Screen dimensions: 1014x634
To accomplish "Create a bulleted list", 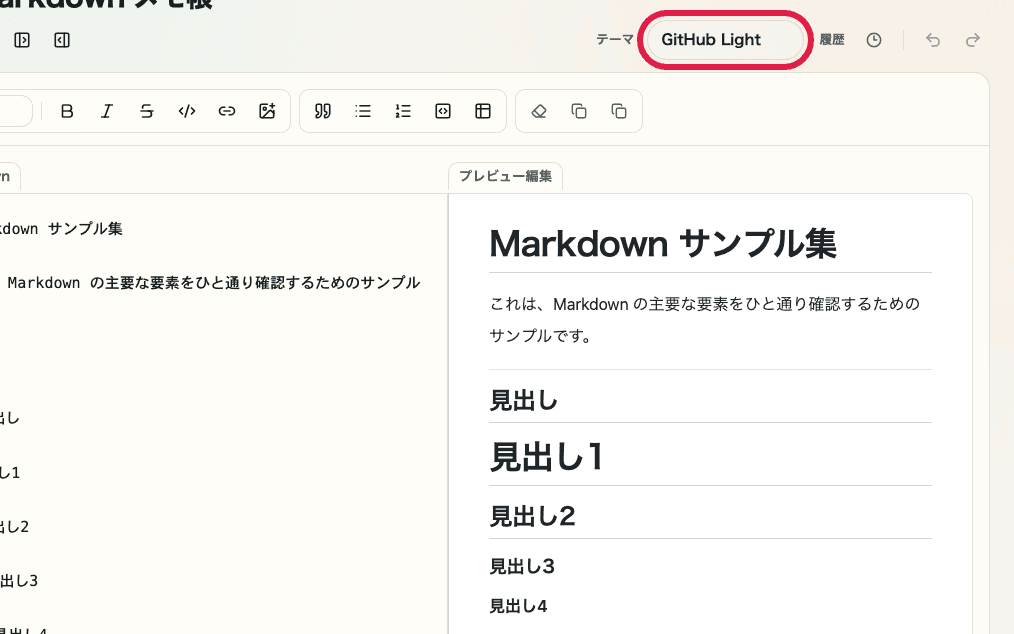I will [x=363, y=111].
